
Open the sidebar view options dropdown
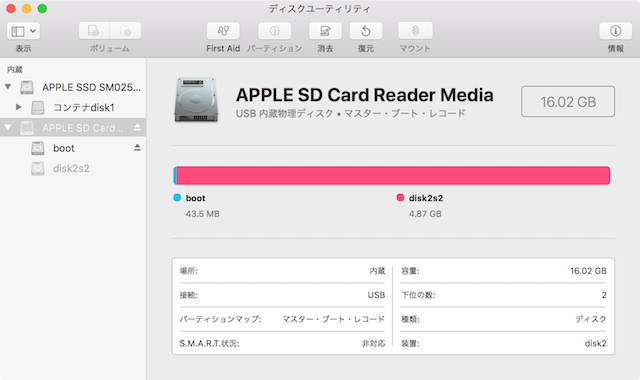[x=23, y=31]
